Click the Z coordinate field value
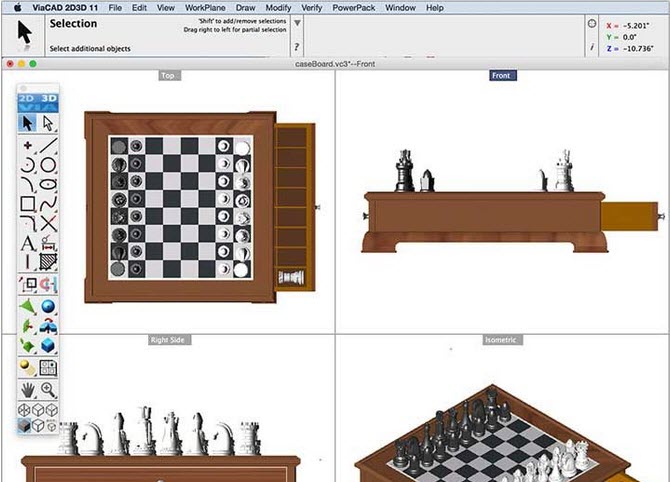 638,49
